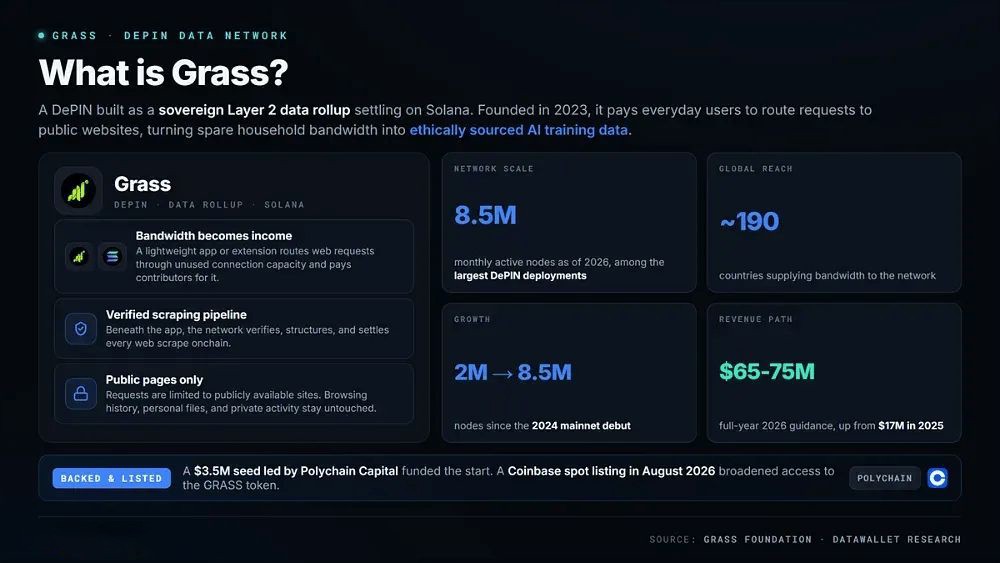Click the 8.5M network scale figure
The width and height of the screenshot is (1000, 563).
[x=485, y=215]
